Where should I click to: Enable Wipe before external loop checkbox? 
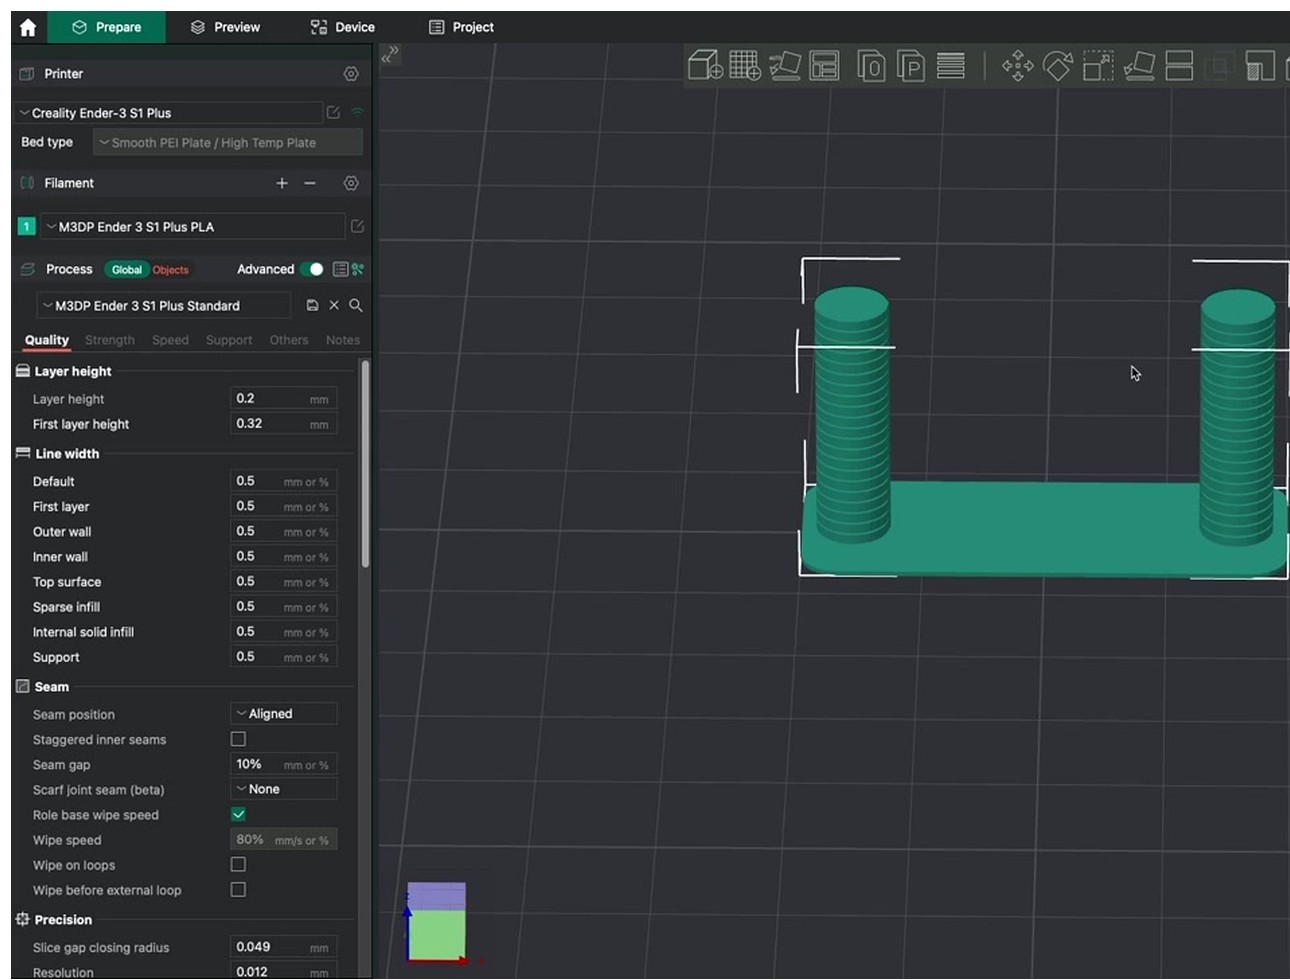238,889
